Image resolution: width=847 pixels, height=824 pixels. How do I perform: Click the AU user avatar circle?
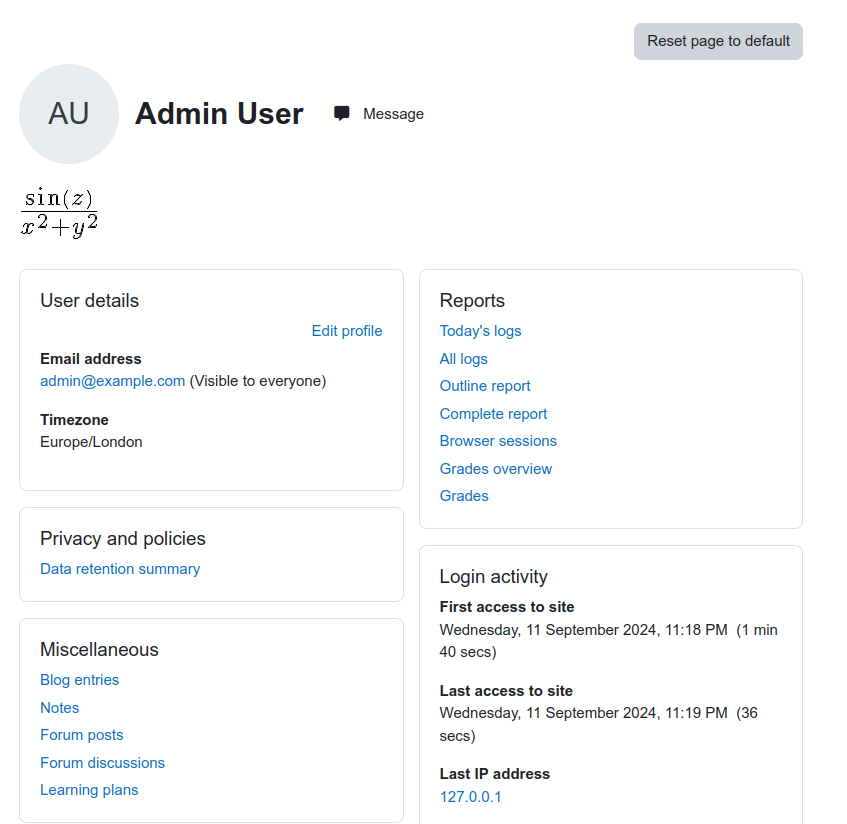coord(69,114)
